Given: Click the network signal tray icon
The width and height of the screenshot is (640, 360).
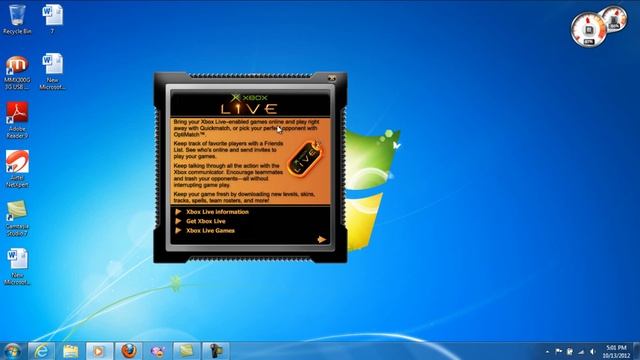Looking at the screenshot, I should pos(581,351).
